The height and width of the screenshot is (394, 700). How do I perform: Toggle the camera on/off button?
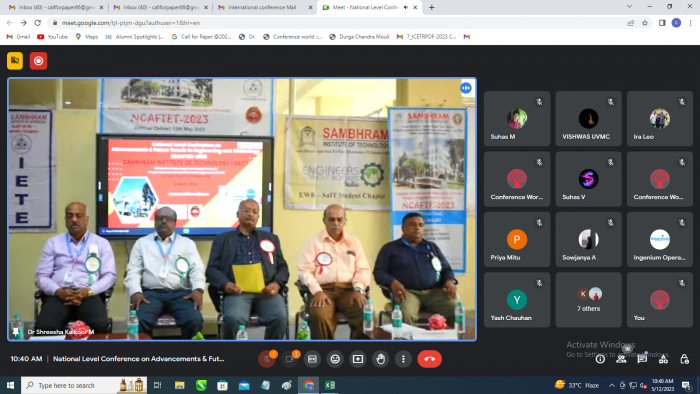point(289,359)
